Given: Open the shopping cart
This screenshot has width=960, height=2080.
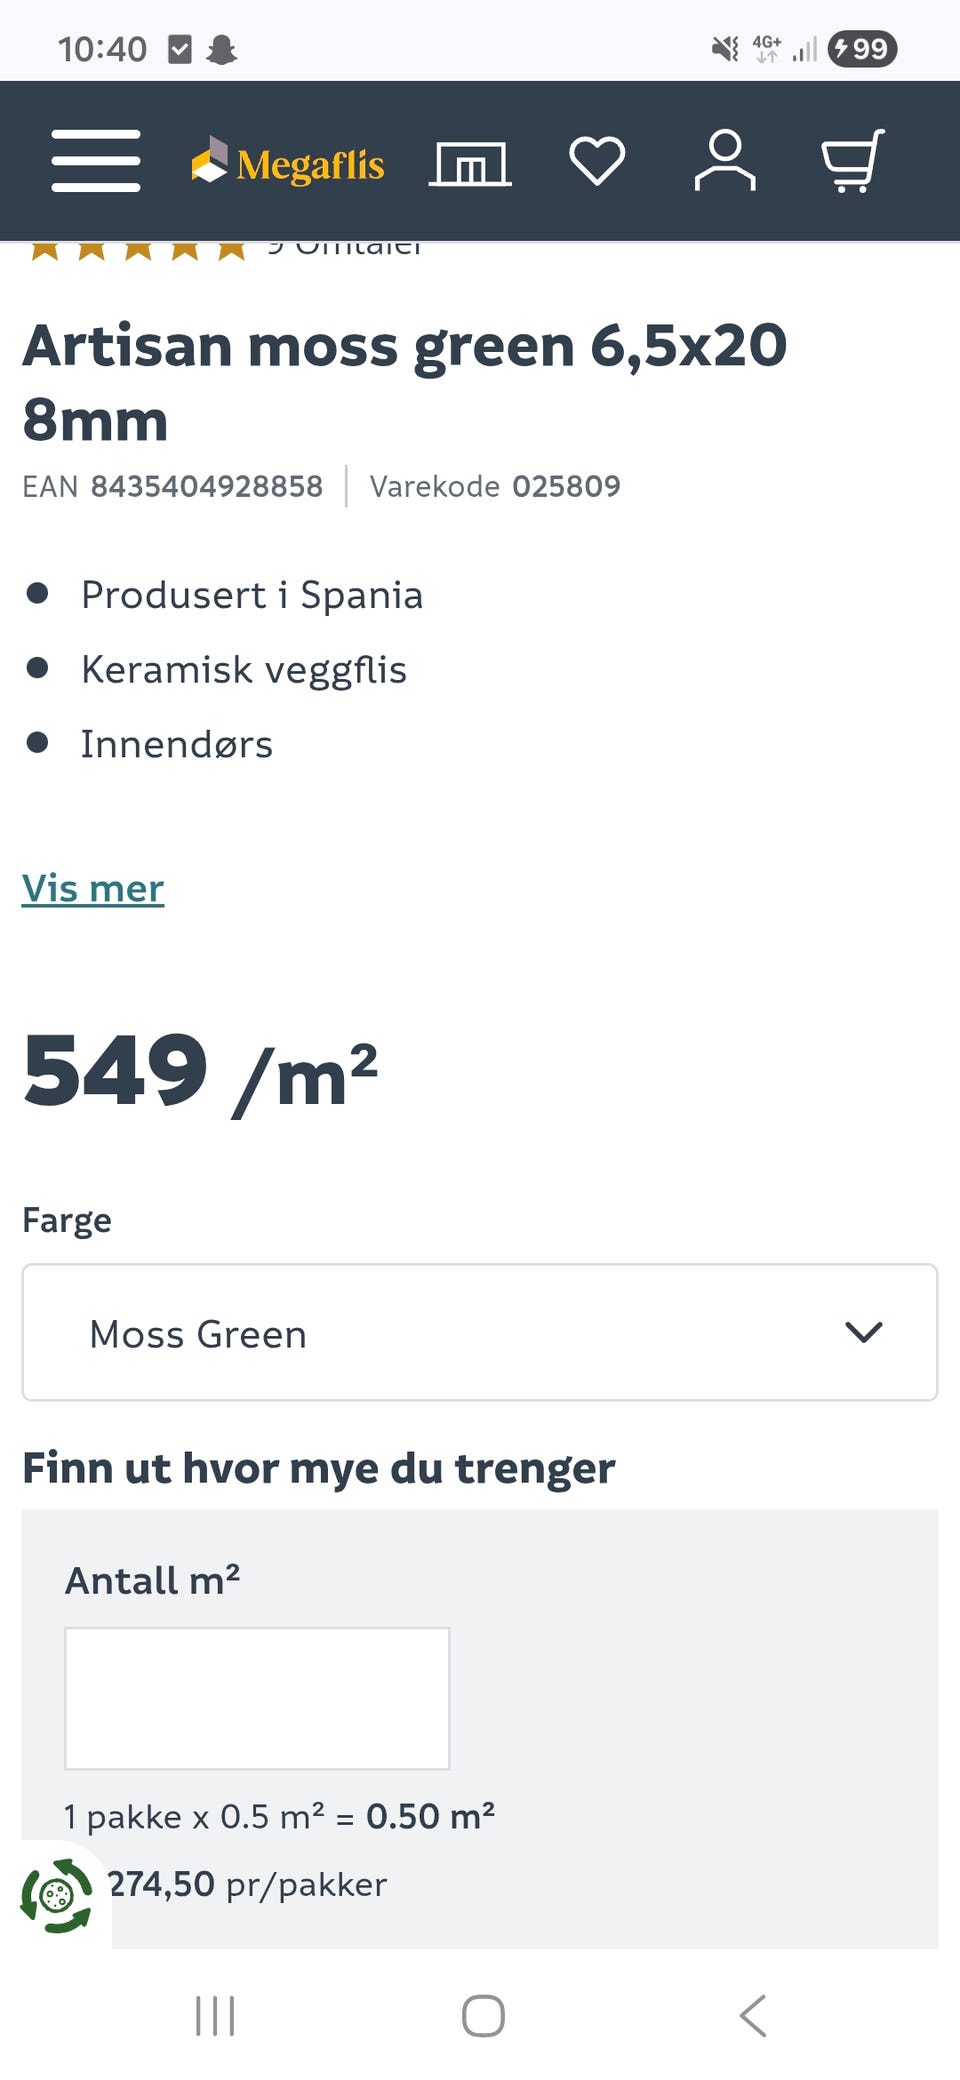Looking at the screenshot, I should [853, 161].
